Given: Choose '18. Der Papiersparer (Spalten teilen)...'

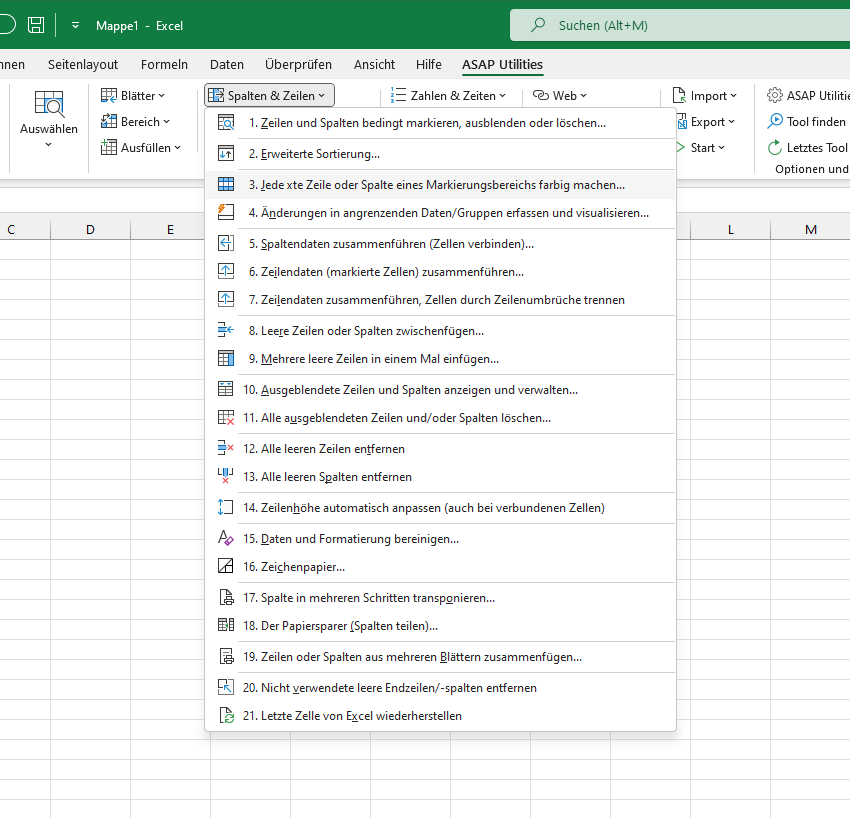Looking at the screenshot, I should coord(440,626).
